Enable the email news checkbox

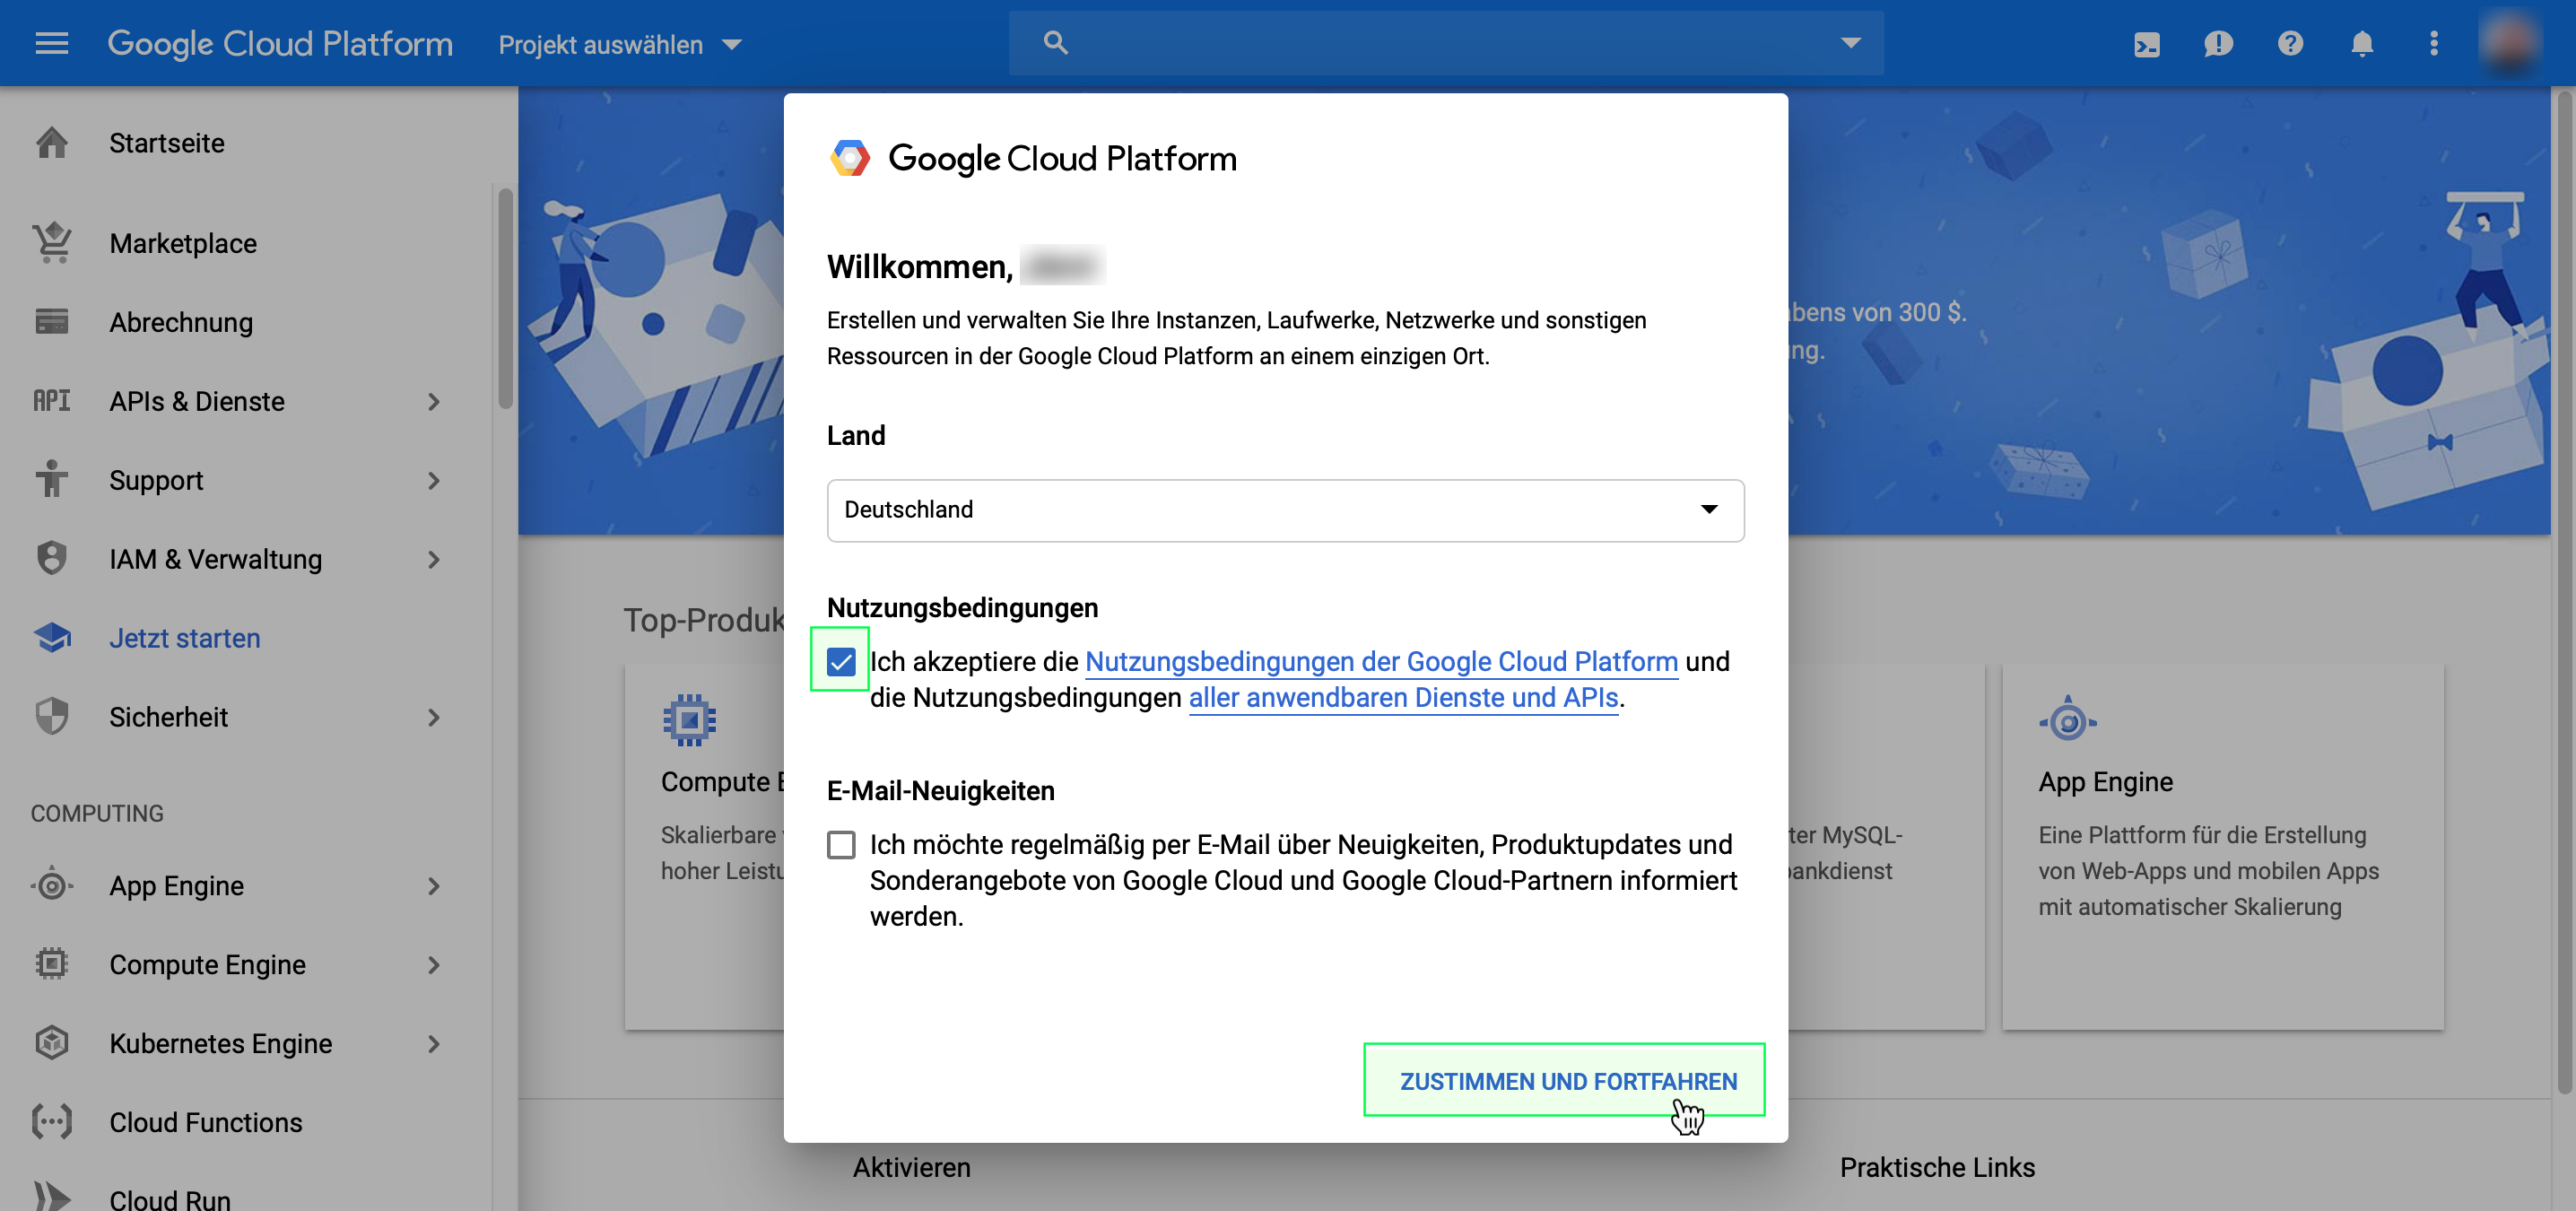(841, 845)
